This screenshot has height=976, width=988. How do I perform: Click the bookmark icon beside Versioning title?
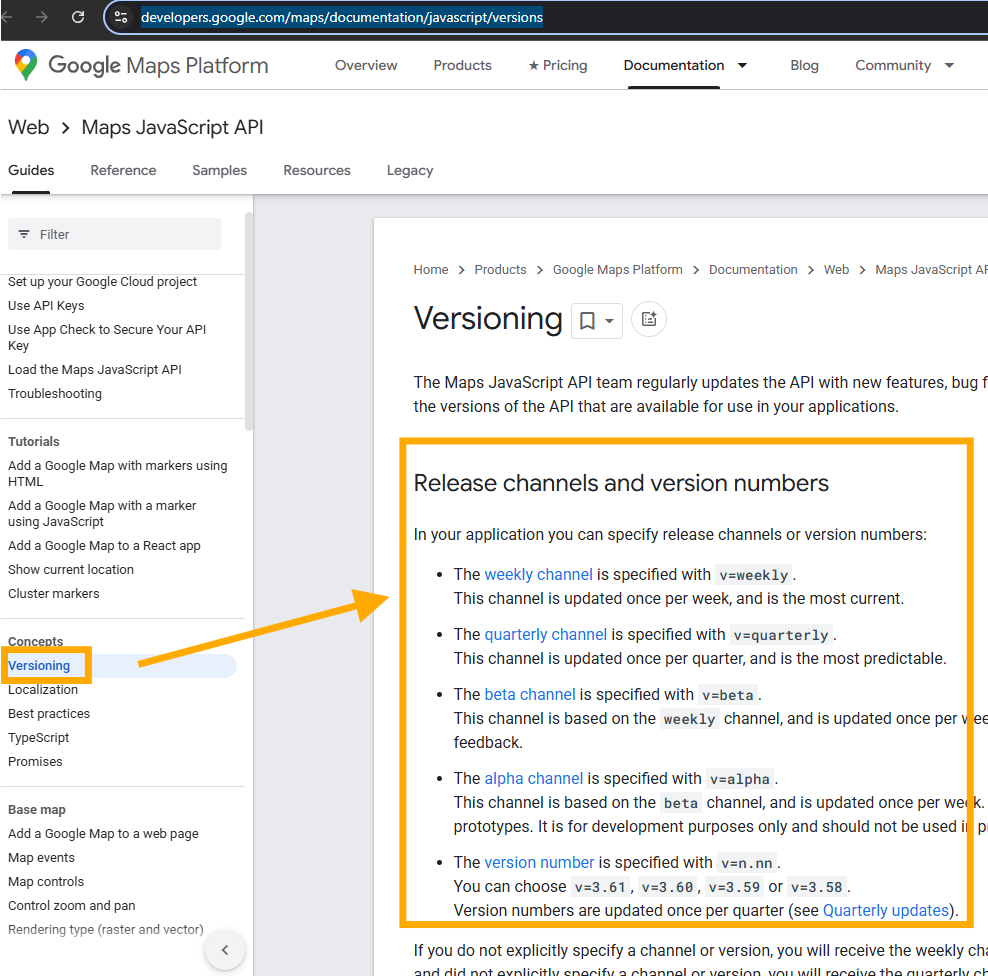point(587,321)
